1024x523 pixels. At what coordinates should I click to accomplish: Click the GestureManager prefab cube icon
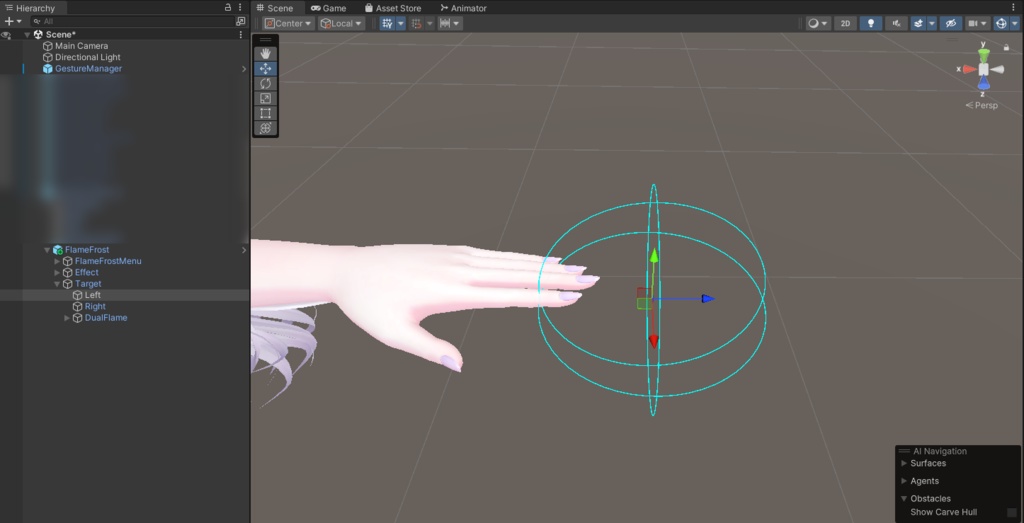point(48,69)
